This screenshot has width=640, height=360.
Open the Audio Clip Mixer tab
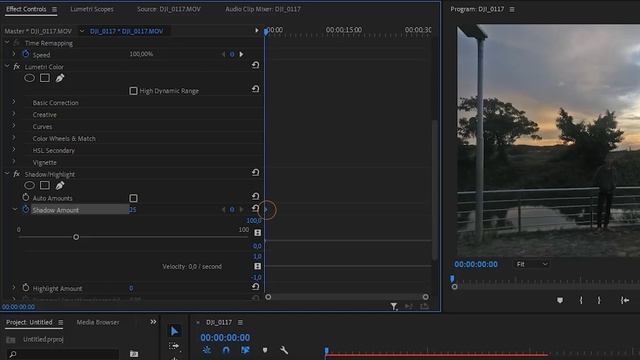click(263, 9)
